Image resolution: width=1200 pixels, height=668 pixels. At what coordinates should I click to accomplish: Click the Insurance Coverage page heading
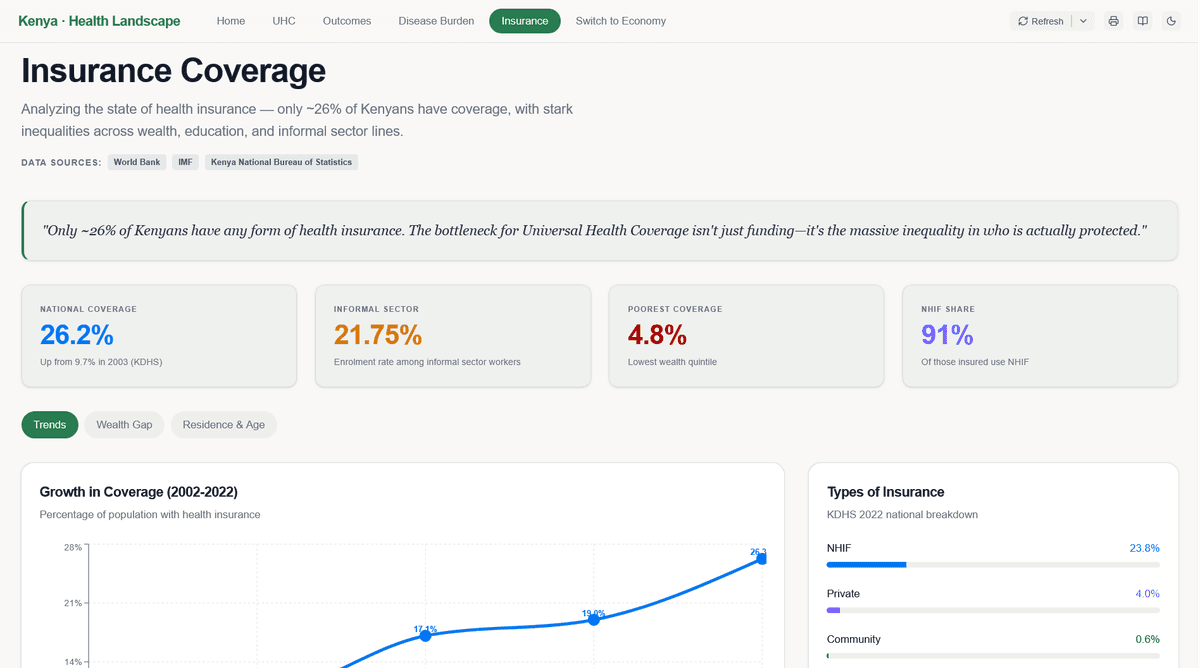pos(173,71)
